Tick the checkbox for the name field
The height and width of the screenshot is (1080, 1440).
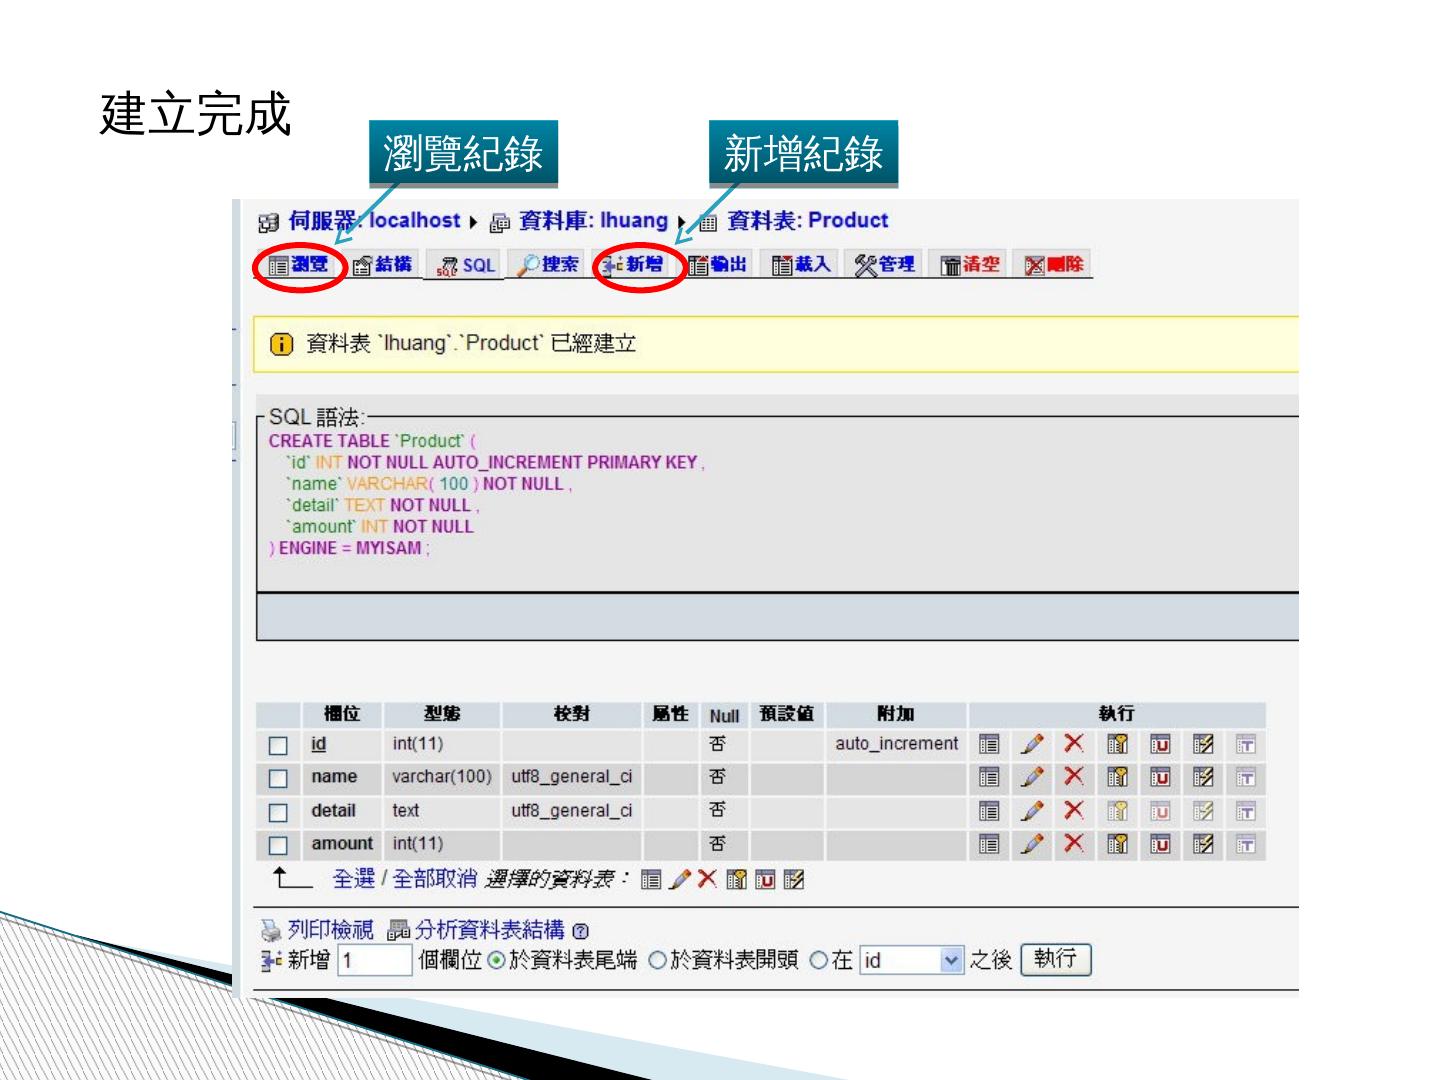[278, 778]
